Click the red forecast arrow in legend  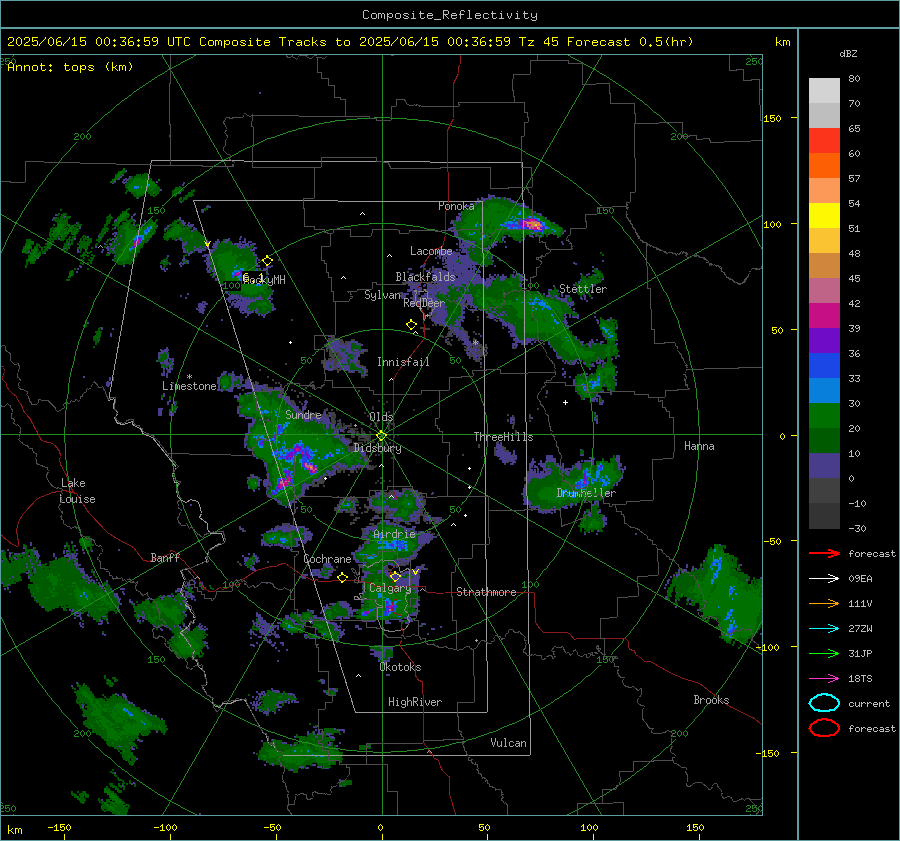(824, 553)
